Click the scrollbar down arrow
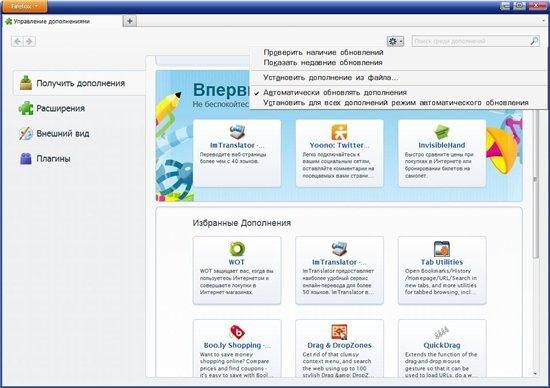The width and height of the screenshot is (550, 388). [x=535, y=374]
